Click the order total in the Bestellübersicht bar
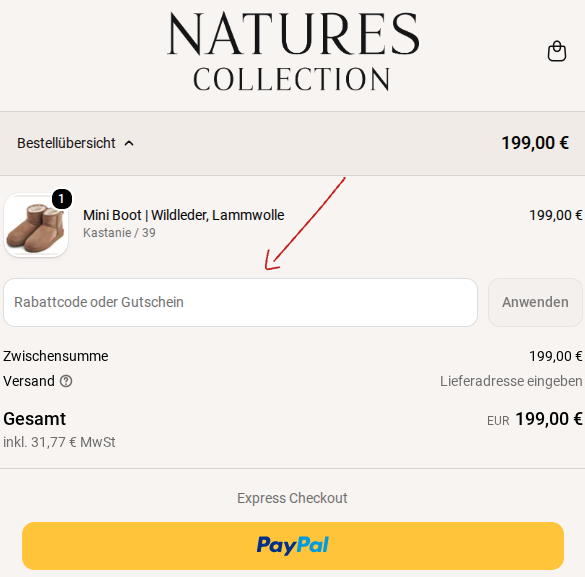The height and width of the screenshot is (577, 585). [x=535, y=143]
